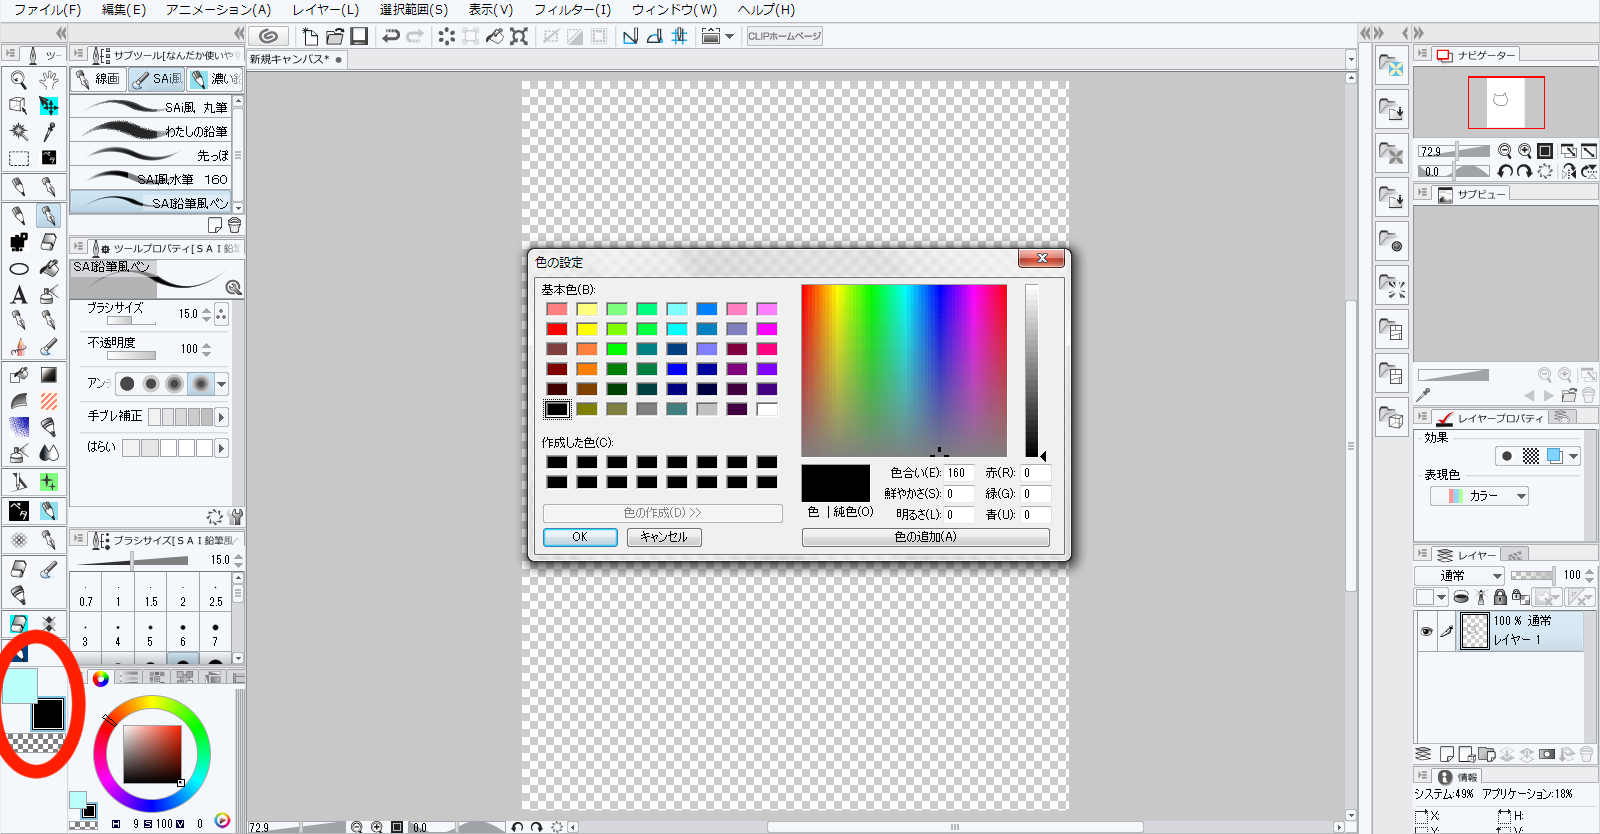This screenshot has width=1600, height=834.
Task: Open the フィルター(I) menu
Action: click(571, 10)
